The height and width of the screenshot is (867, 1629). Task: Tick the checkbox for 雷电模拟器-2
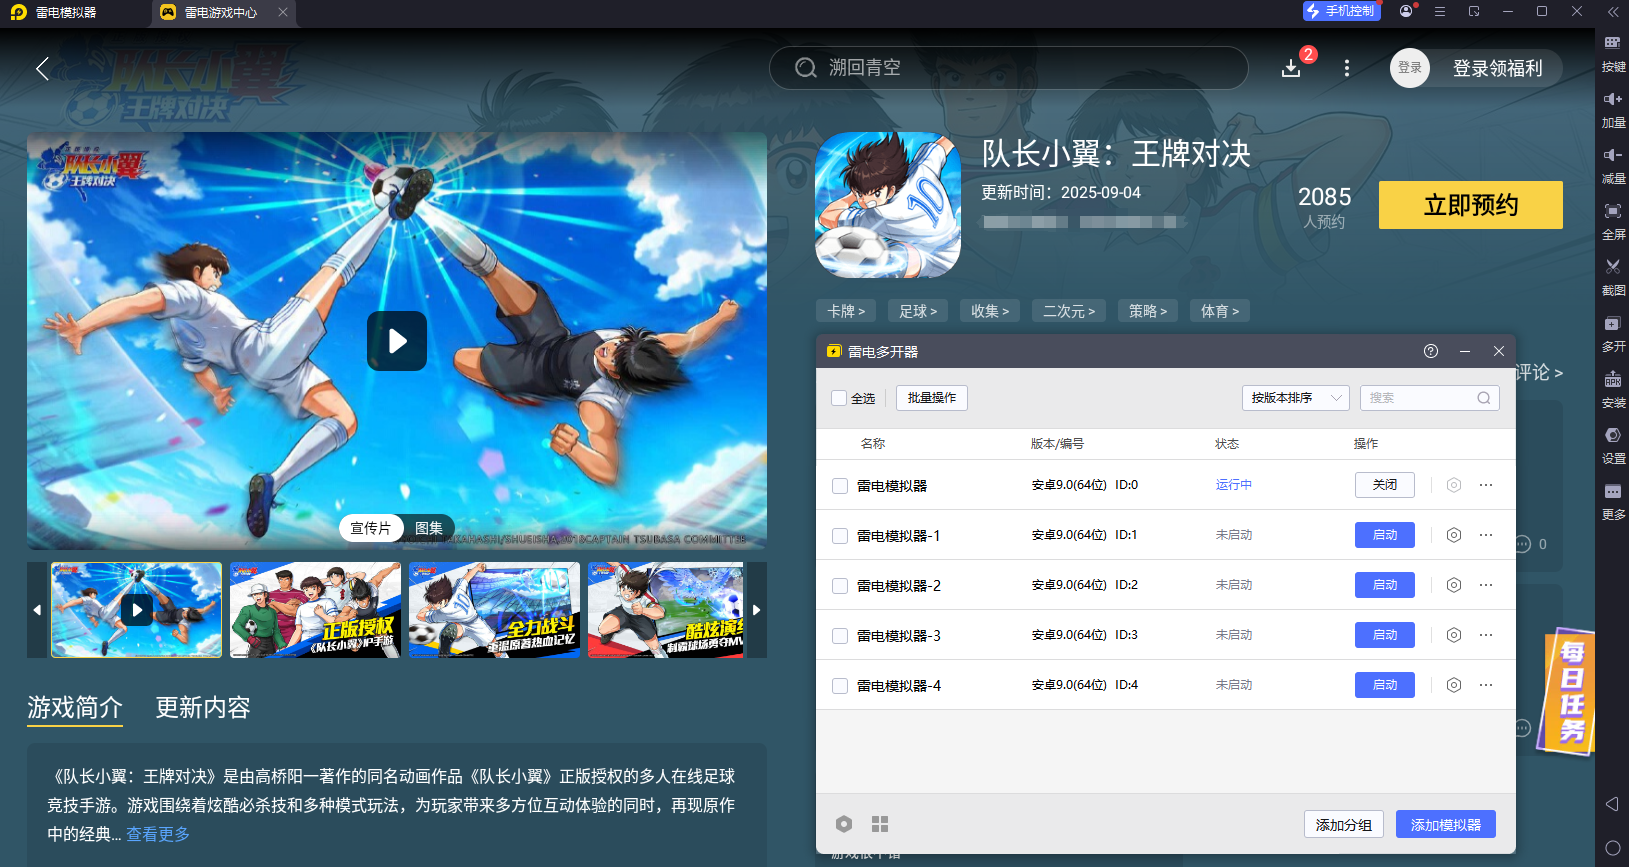[x=840, y=586]
